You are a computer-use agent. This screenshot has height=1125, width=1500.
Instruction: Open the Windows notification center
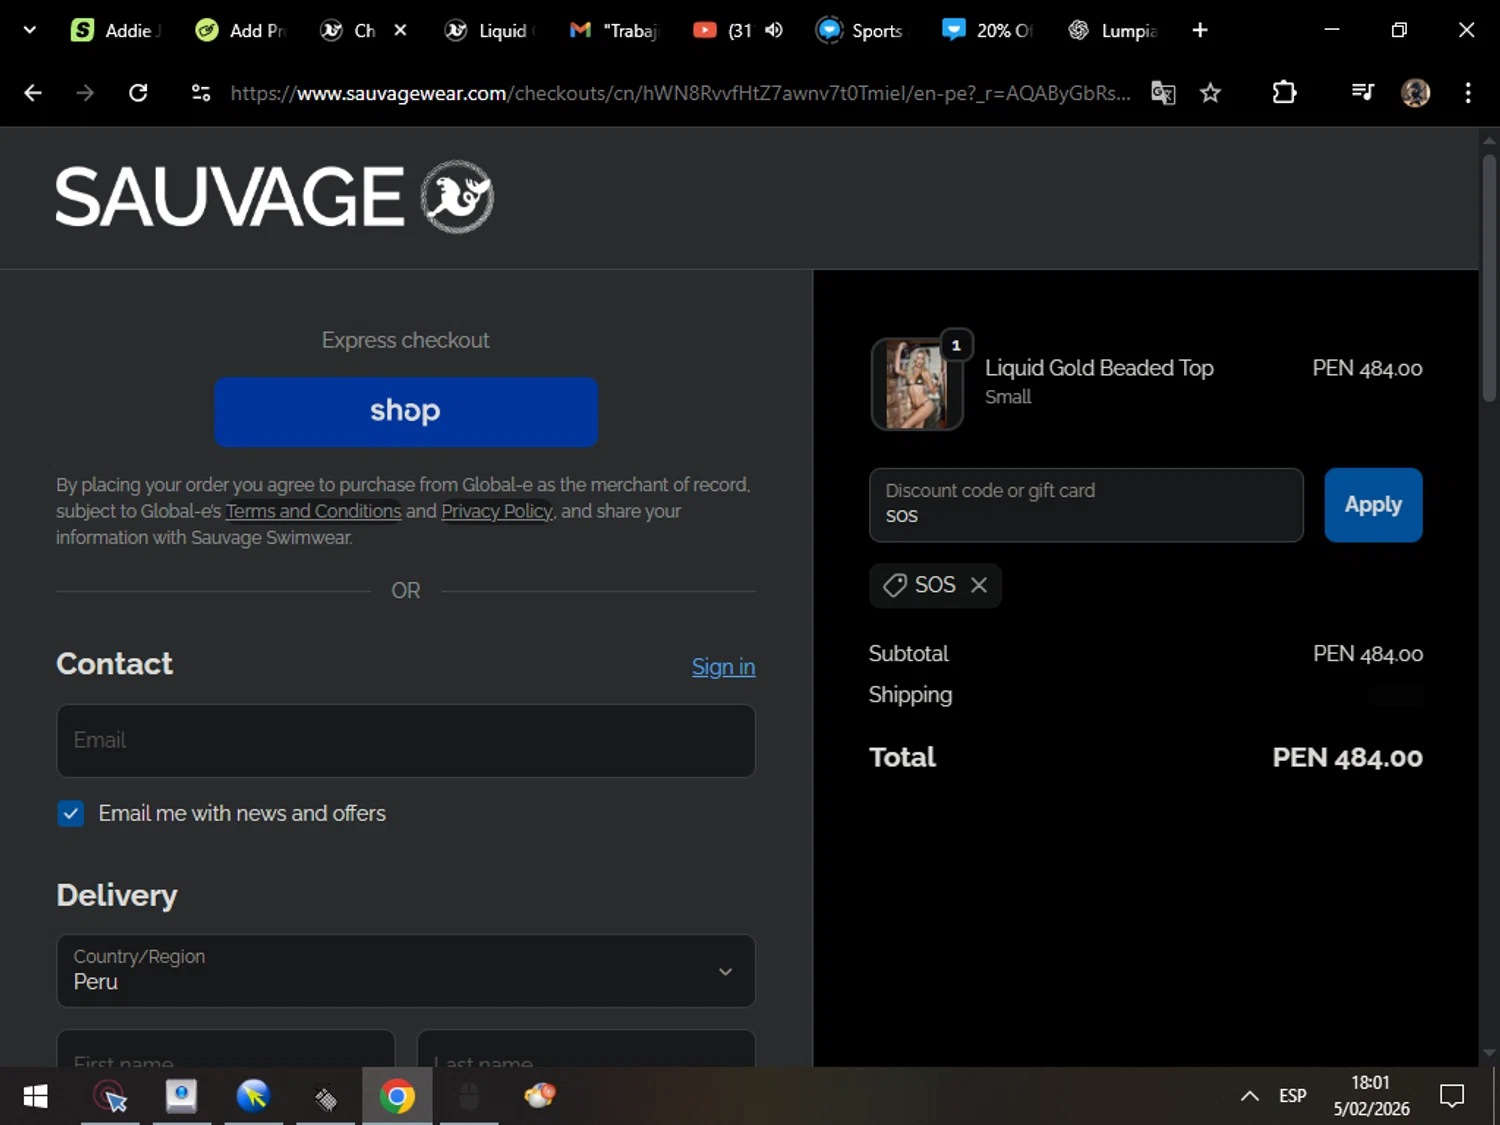pos(1452,1097)
